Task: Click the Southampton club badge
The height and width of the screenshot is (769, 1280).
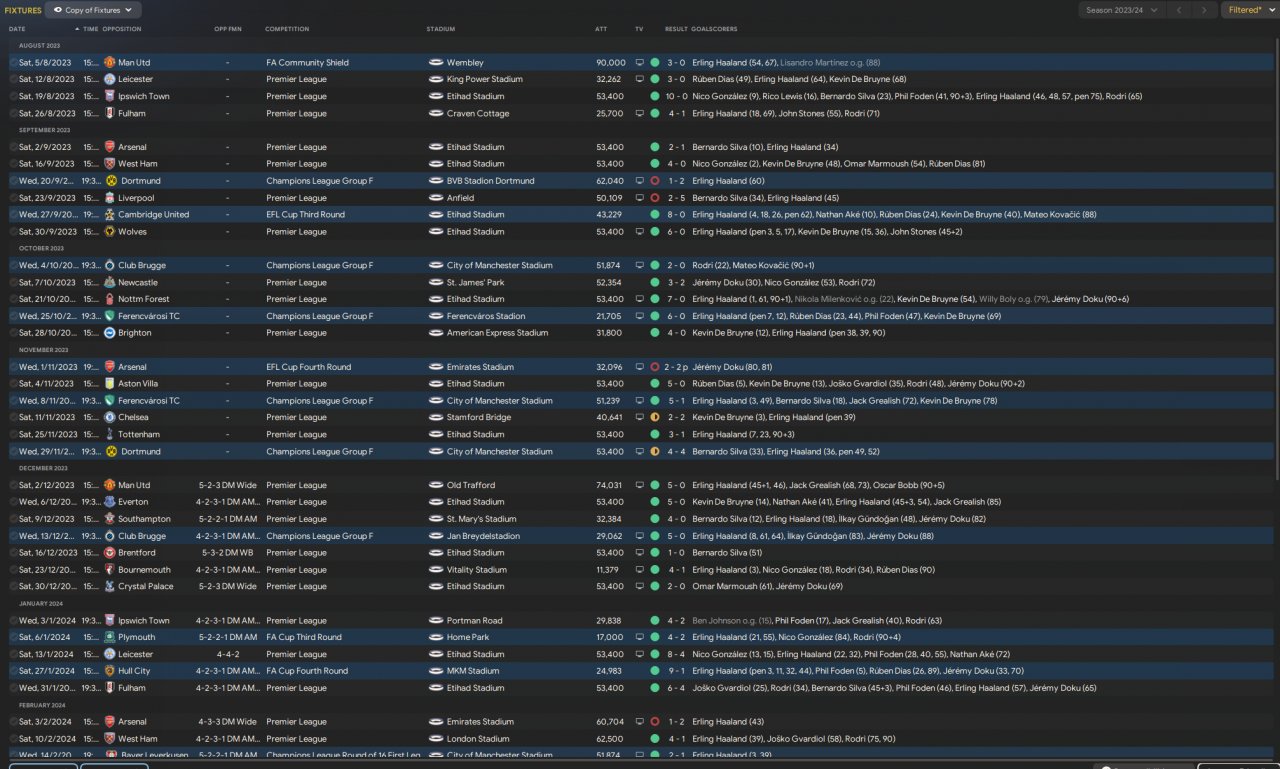Action: click(x=110, y=519)
